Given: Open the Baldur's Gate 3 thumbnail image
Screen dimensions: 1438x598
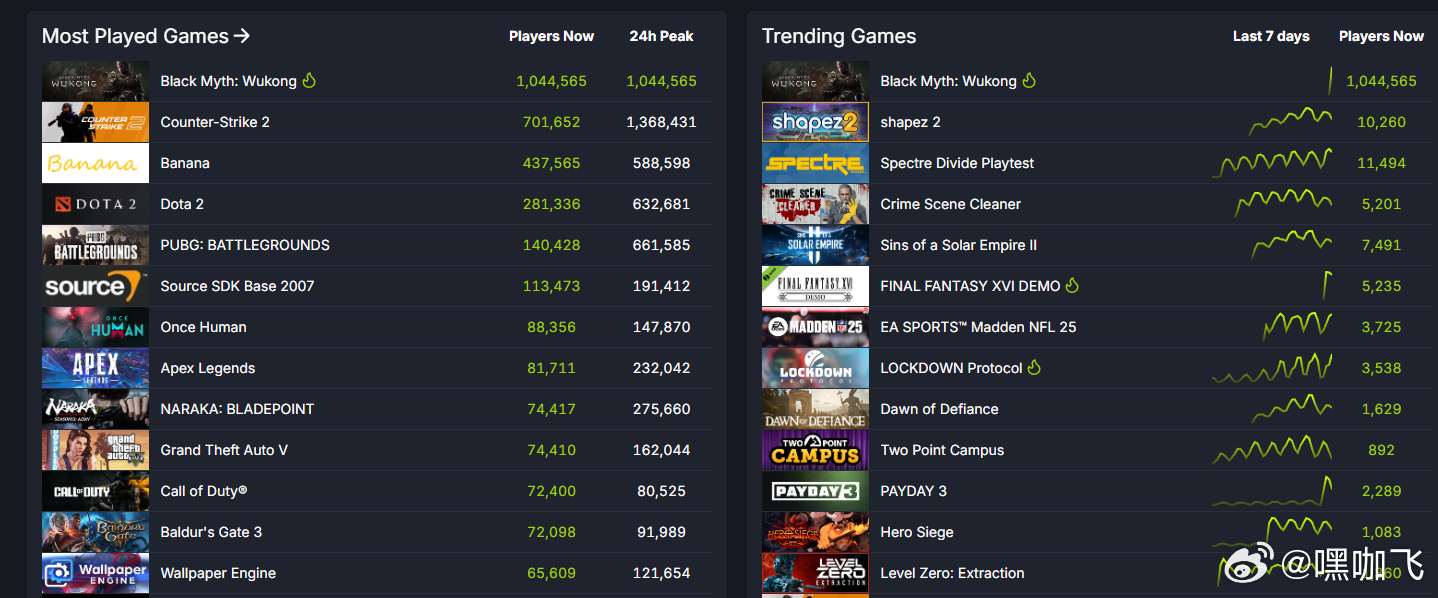Looking at the screenshot, I should [x=95, y=532].
